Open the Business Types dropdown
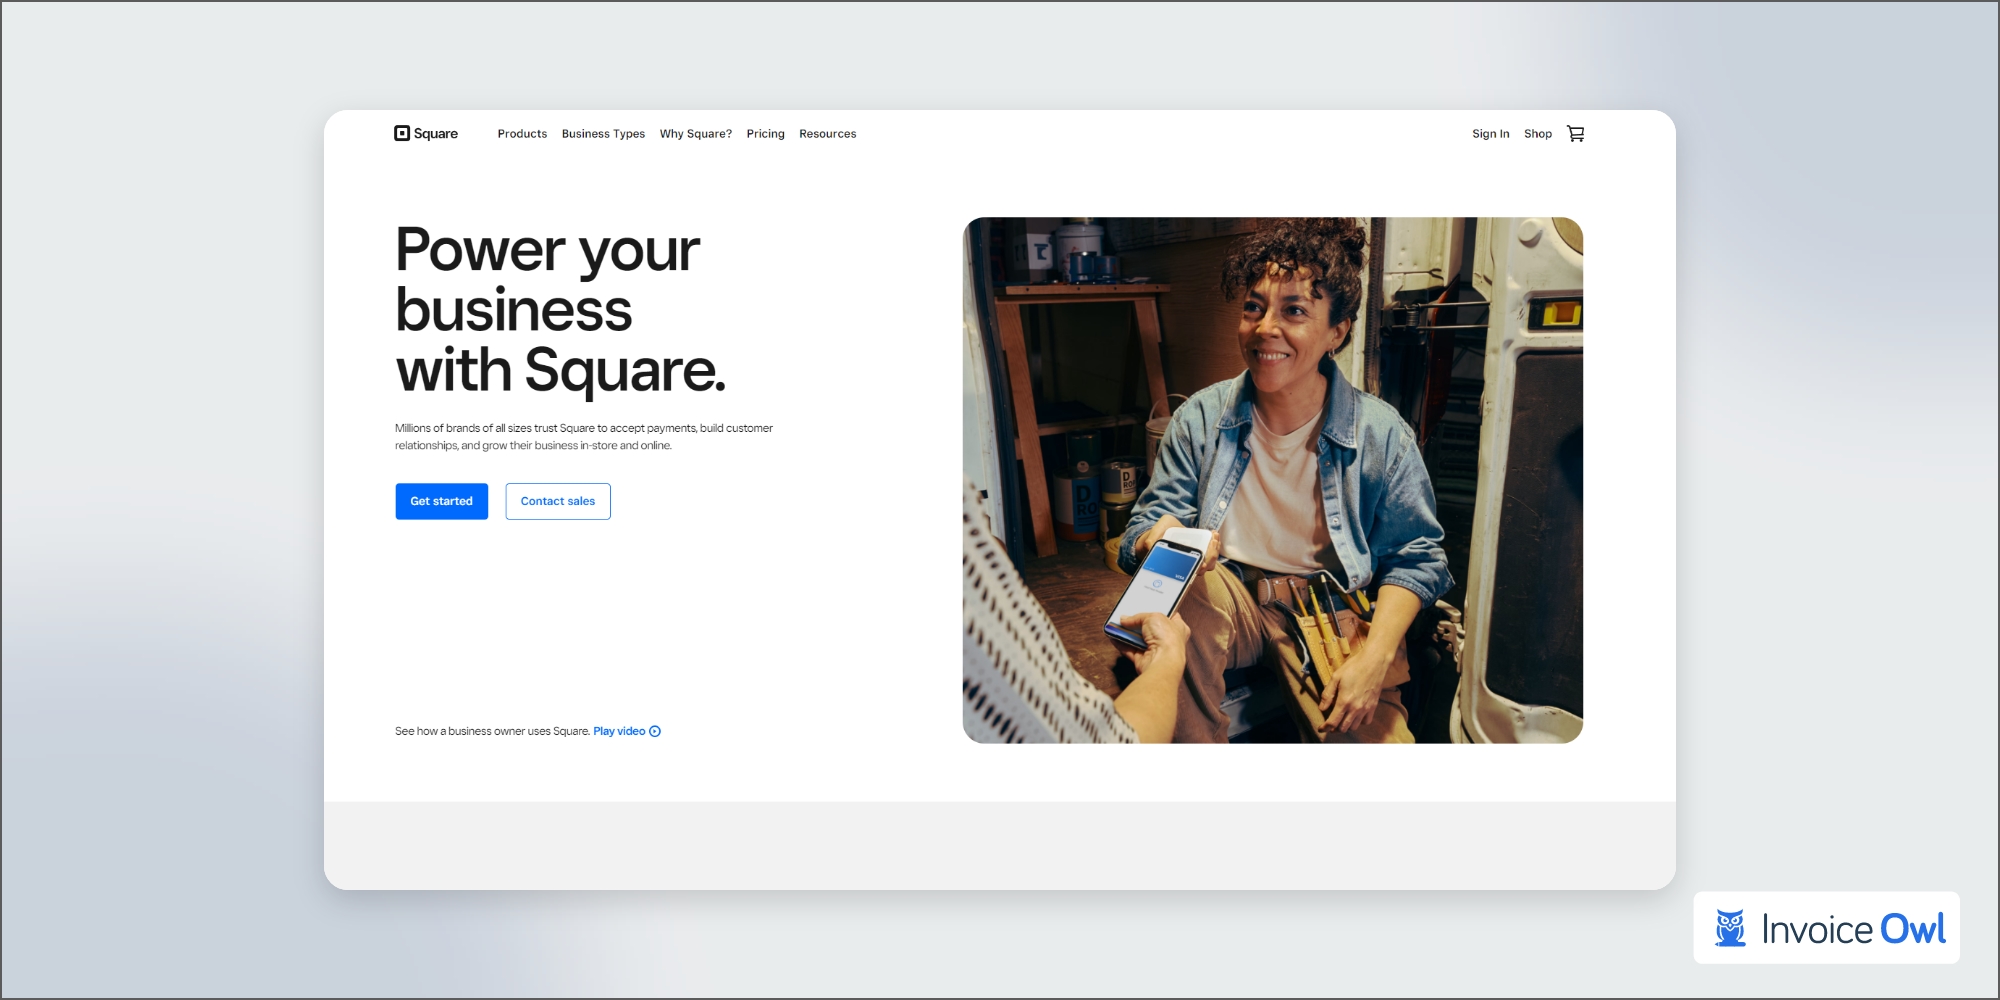The image size is (2000, 1000). pyautogui.click(x=603, y=134)
